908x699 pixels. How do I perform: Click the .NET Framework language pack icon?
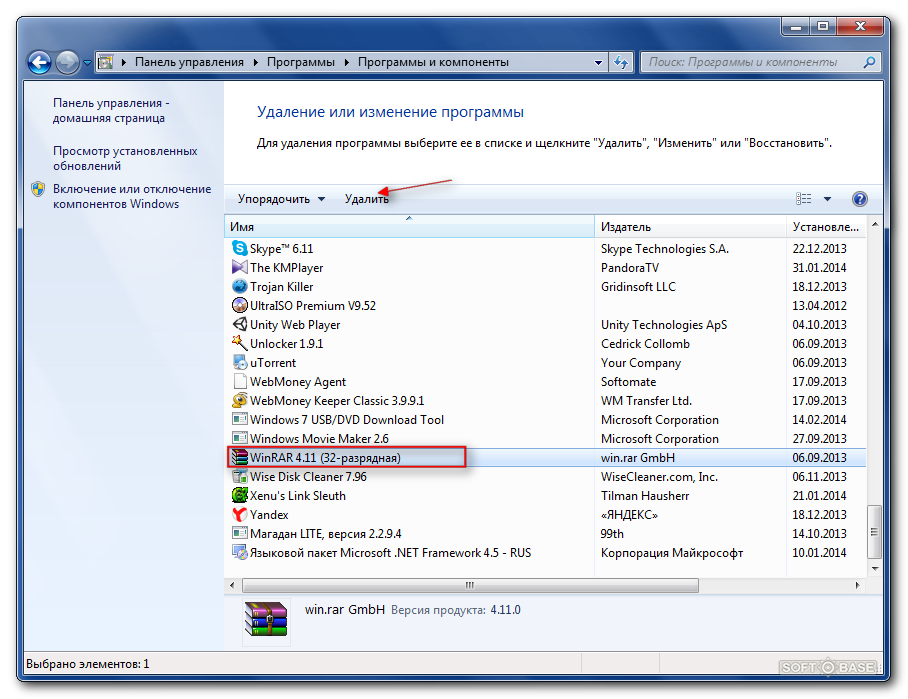pyautogui.click(x=239, y=552)
